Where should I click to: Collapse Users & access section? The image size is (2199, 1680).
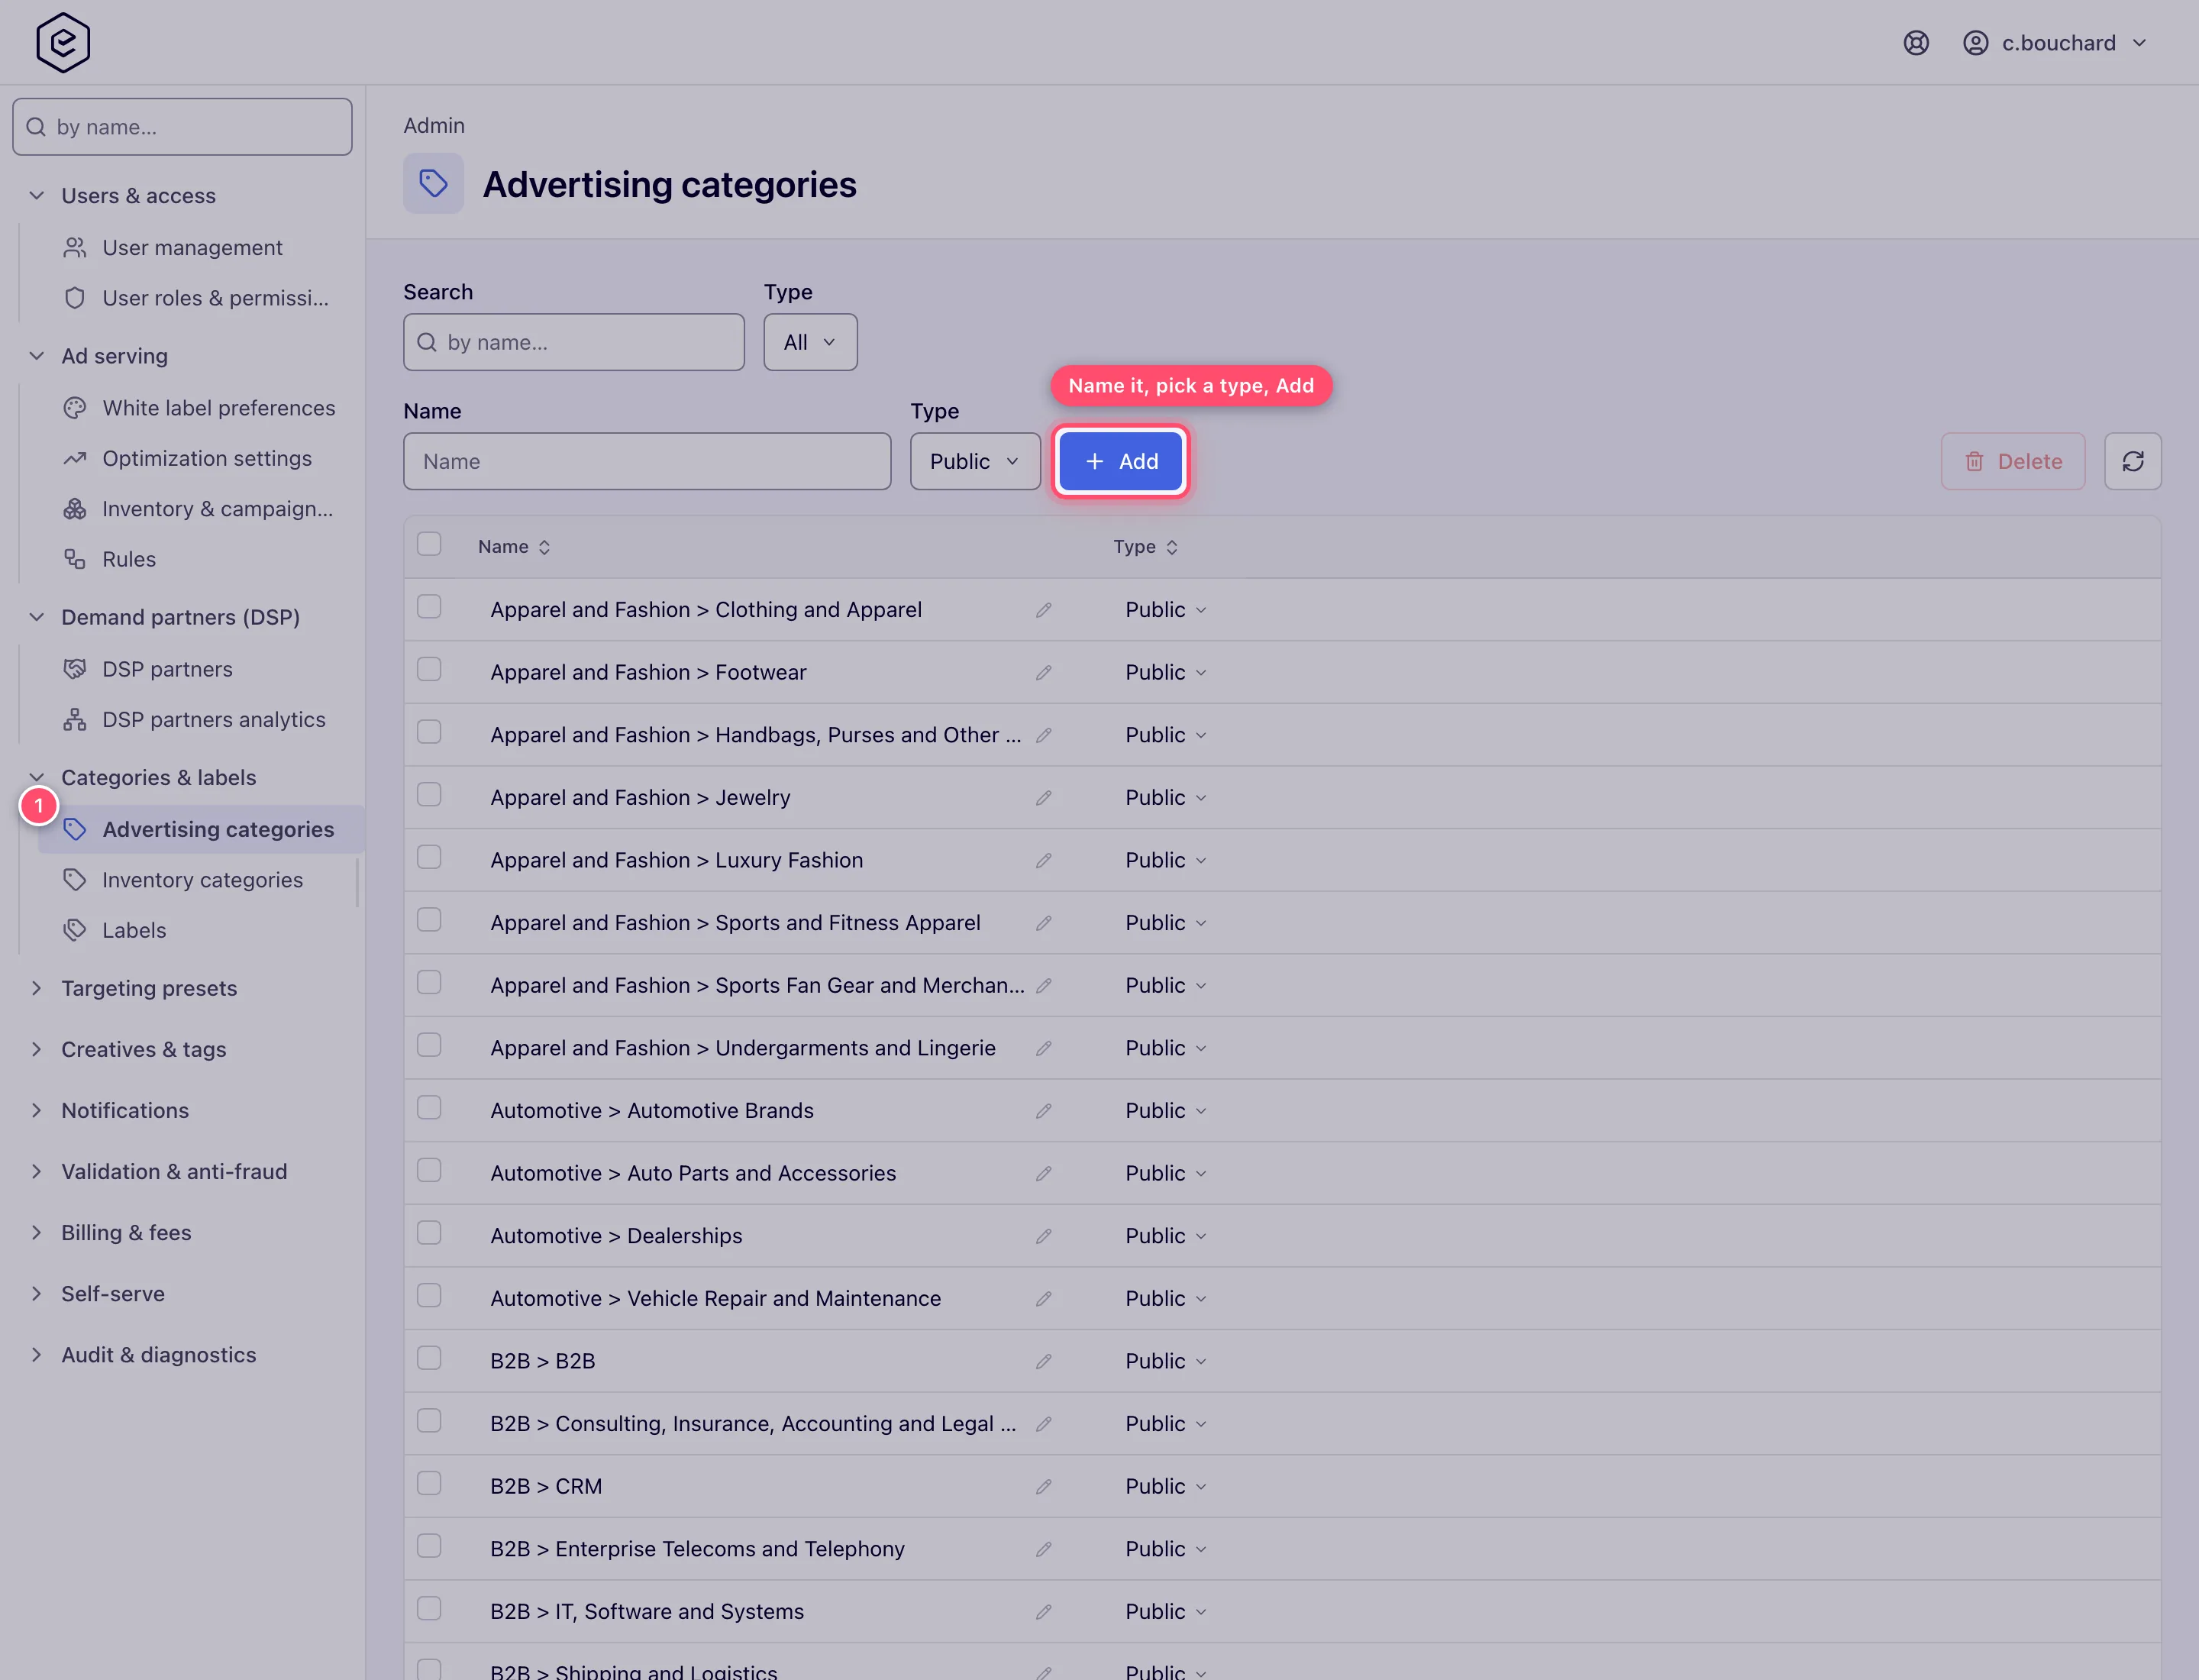pyautogui.click(x=138, y=196)
